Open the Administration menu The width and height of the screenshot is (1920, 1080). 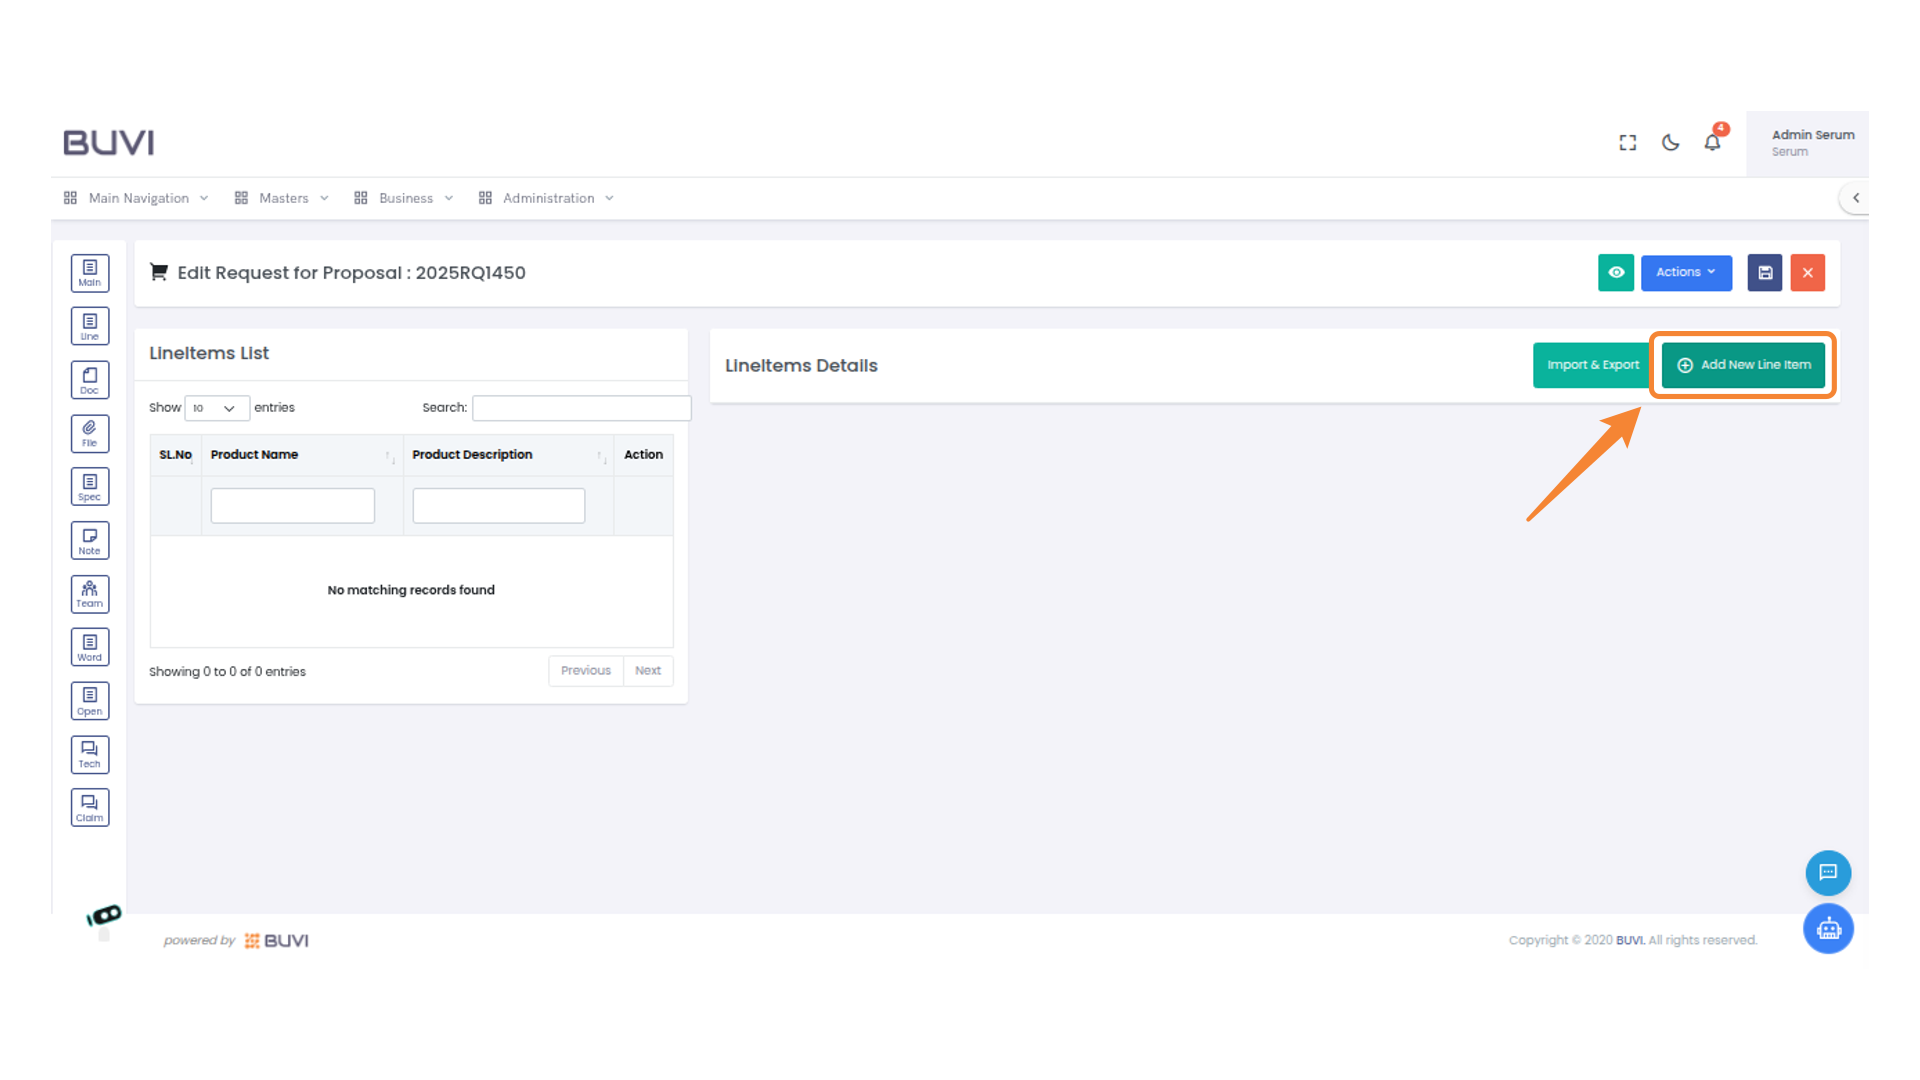(548, 198)
